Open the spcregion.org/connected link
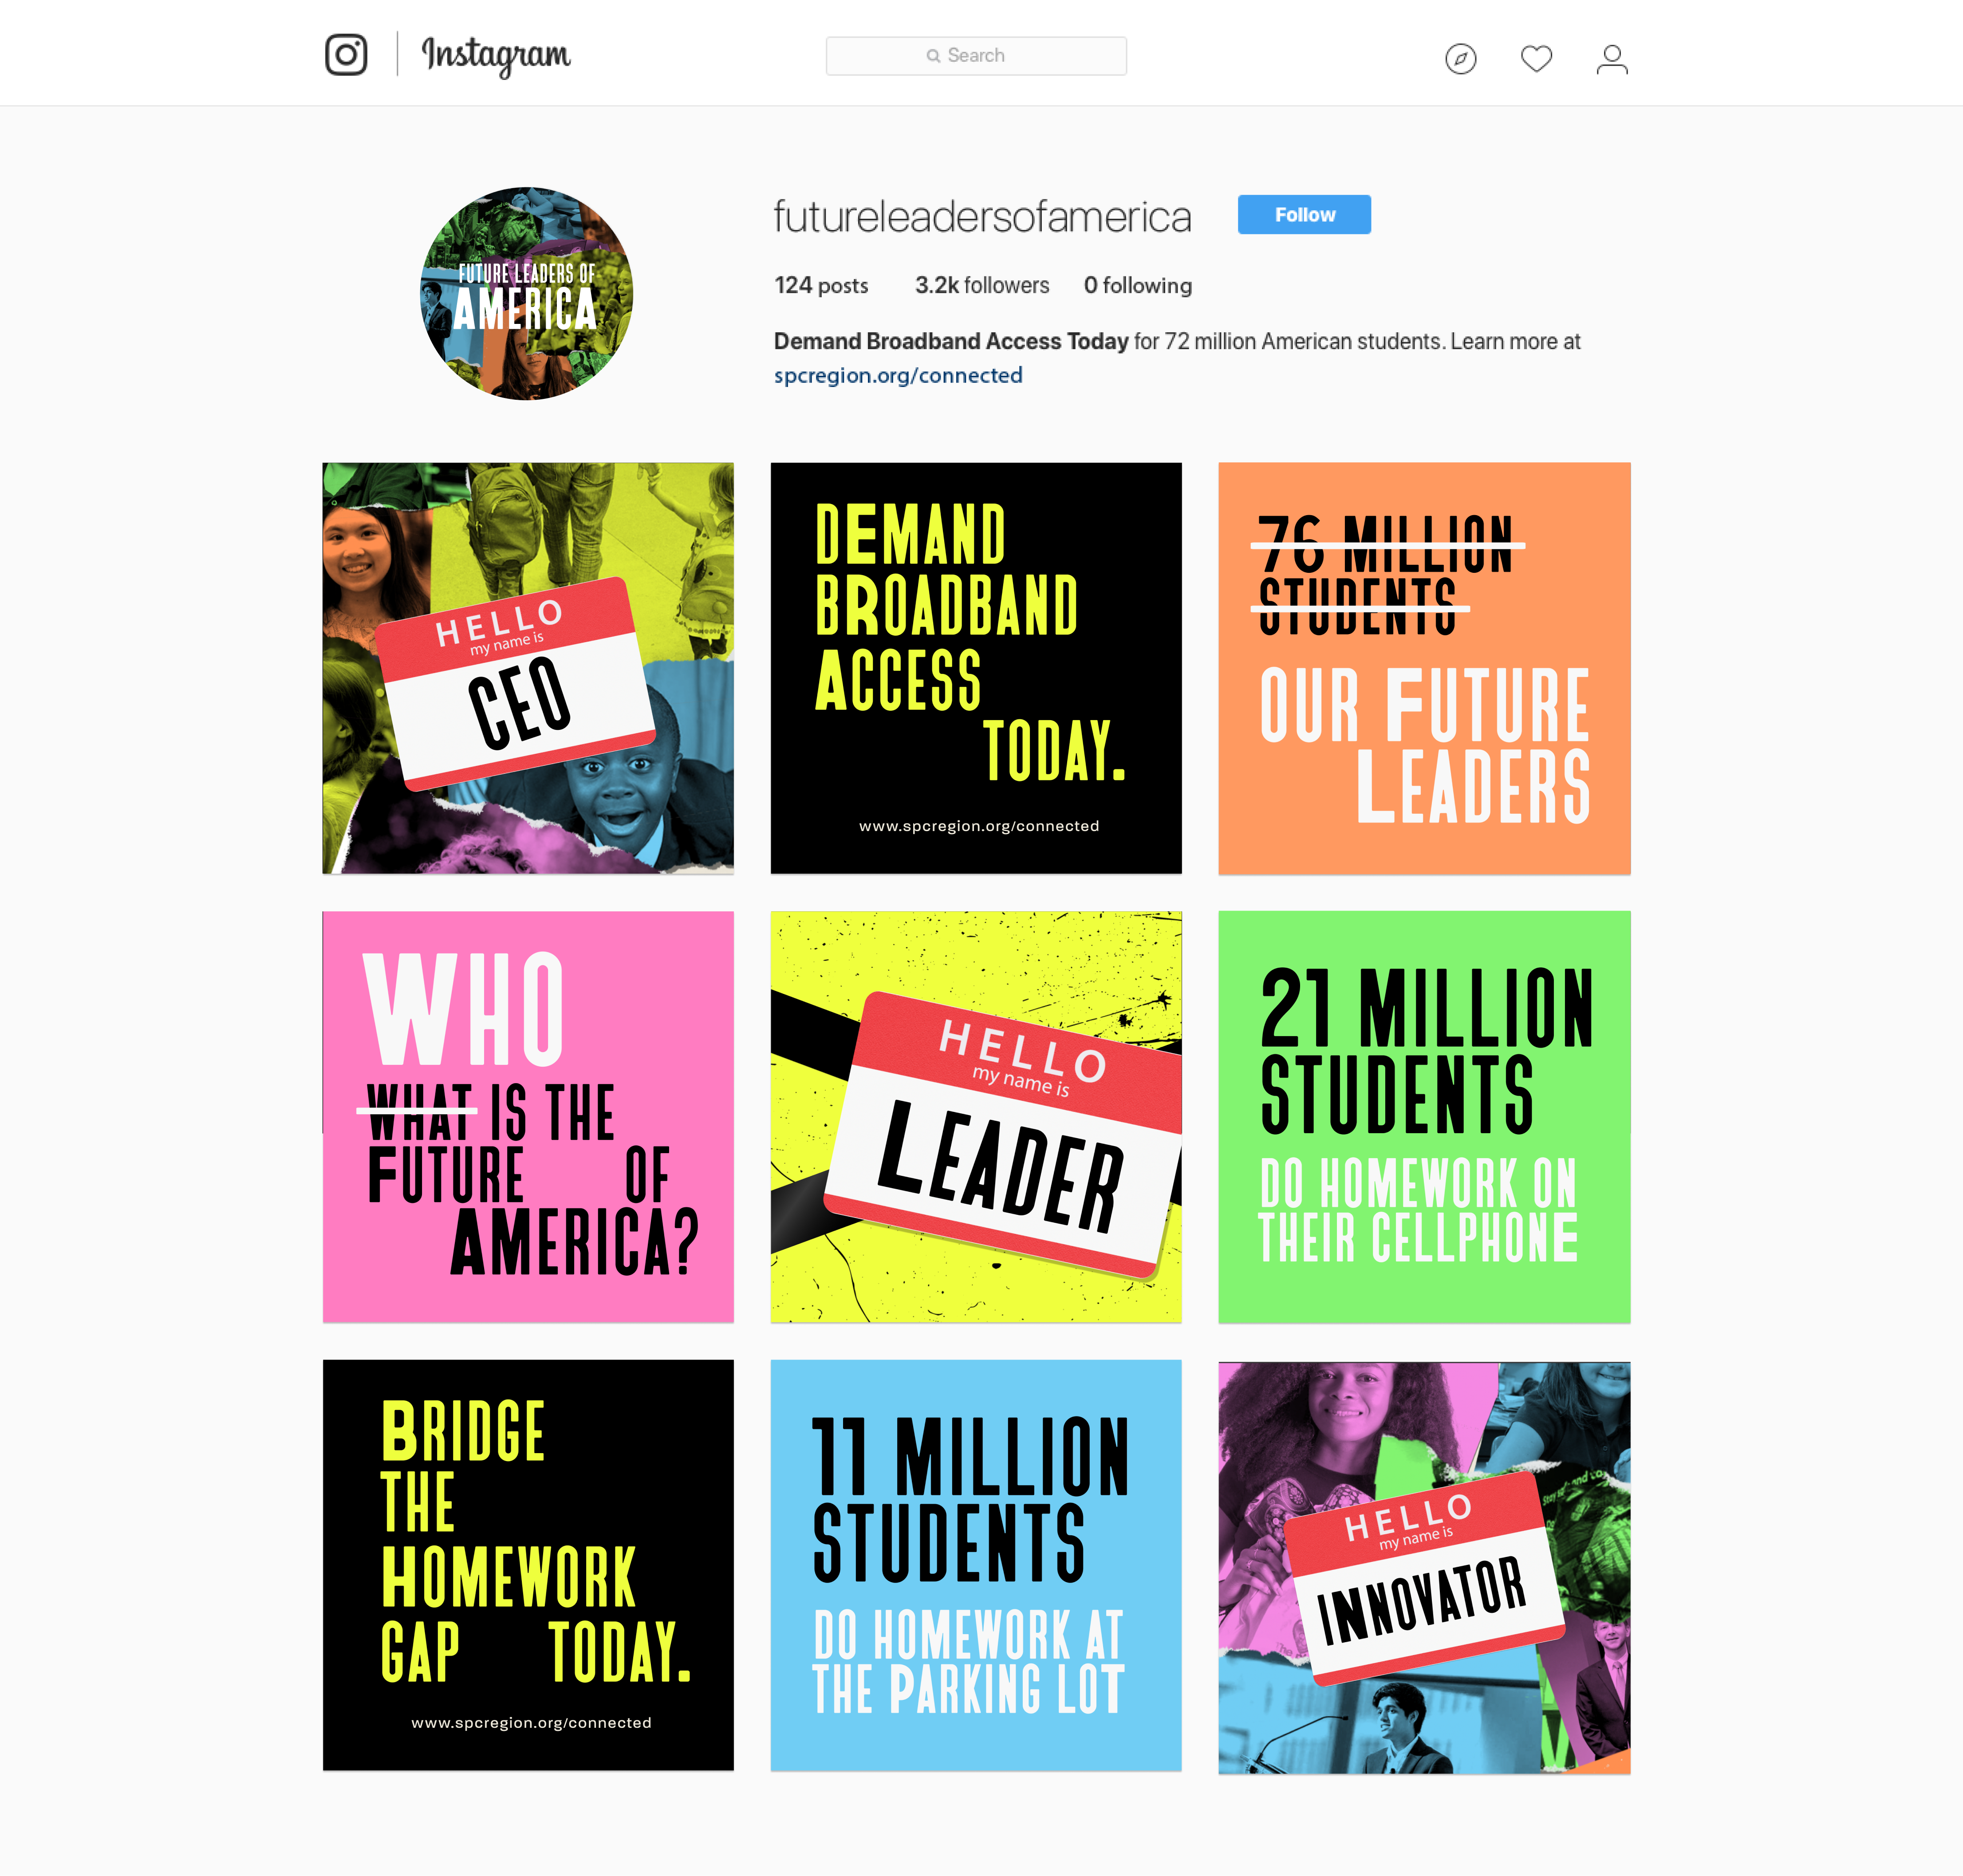This screenshot has height=1876, width=1963. coord(897,375)
